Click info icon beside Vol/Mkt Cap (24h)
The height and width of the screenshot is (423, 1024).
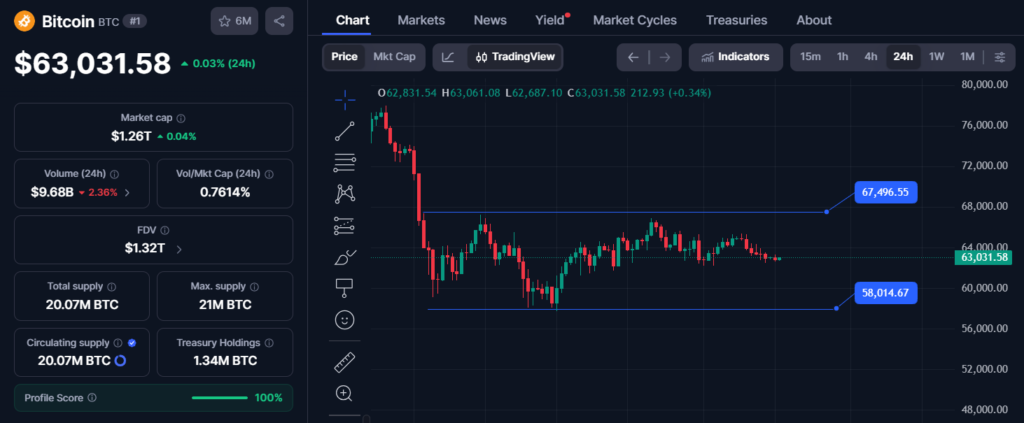coord(269,174)
